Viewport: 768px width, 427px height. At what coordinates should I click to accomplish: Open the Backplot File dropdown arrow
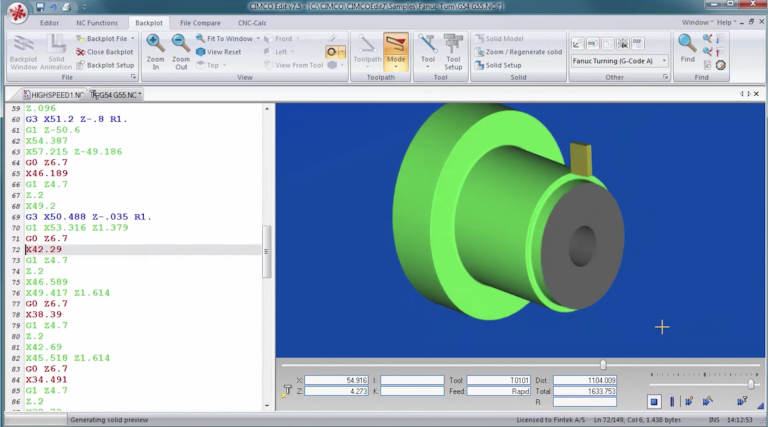132,38
